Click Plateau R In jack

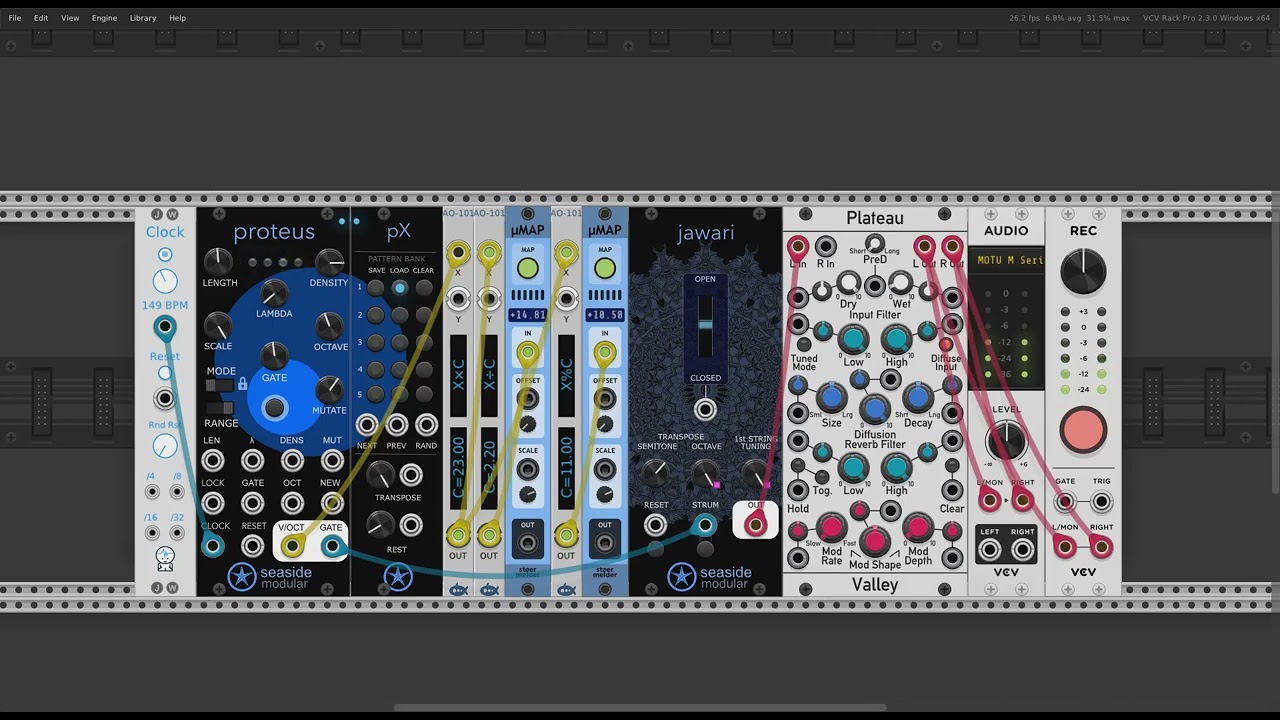(825, 246)
